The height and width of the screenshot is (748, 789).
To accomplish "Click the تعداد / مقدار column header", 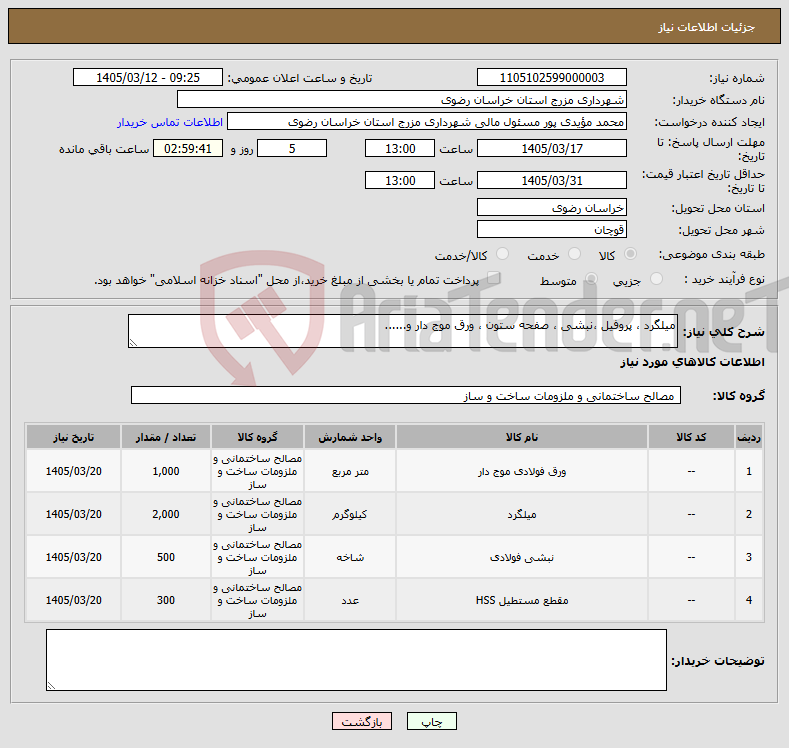I will coord(166,437).
